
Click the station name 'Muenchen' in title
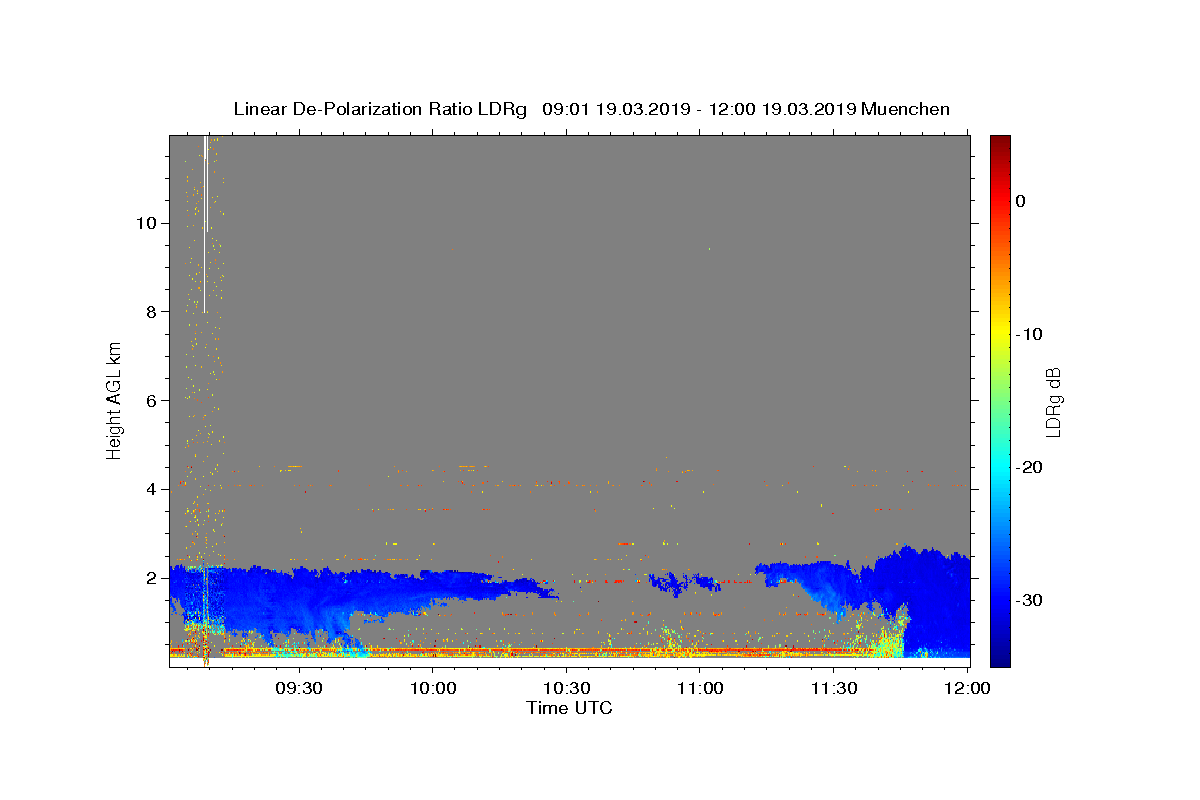[x=906, y=109]
